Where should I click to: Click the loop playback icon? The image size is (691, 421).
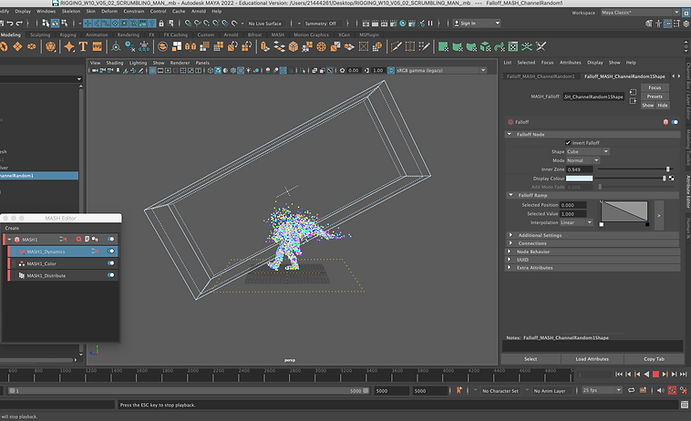631,390
